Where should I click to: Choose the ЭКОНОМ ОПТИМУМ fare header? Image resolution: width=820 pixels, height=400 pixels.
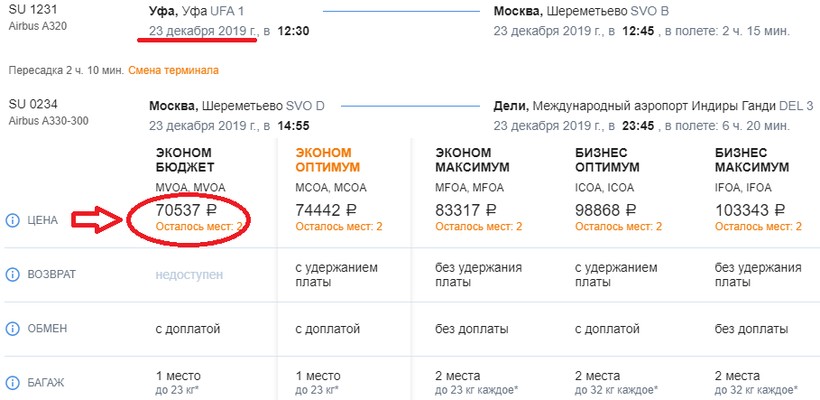pyautogui.click(x=327, y=158)
